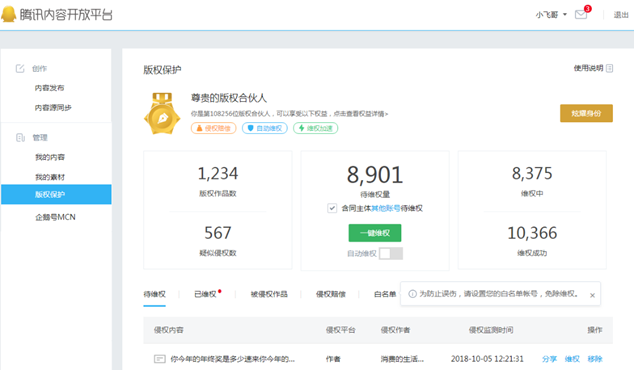634x370 pixels.
Task: Close the whitelist tip popup
Action: tap(592, 295)
